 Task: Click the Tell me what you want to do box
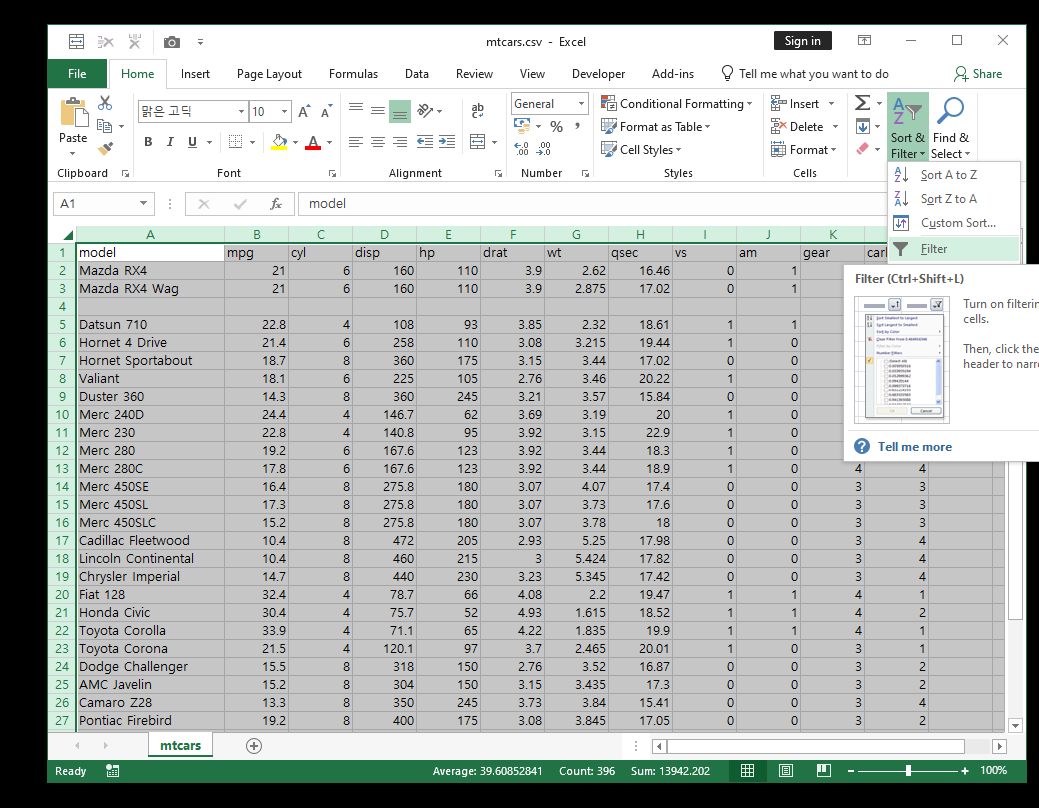click(805, 74)
